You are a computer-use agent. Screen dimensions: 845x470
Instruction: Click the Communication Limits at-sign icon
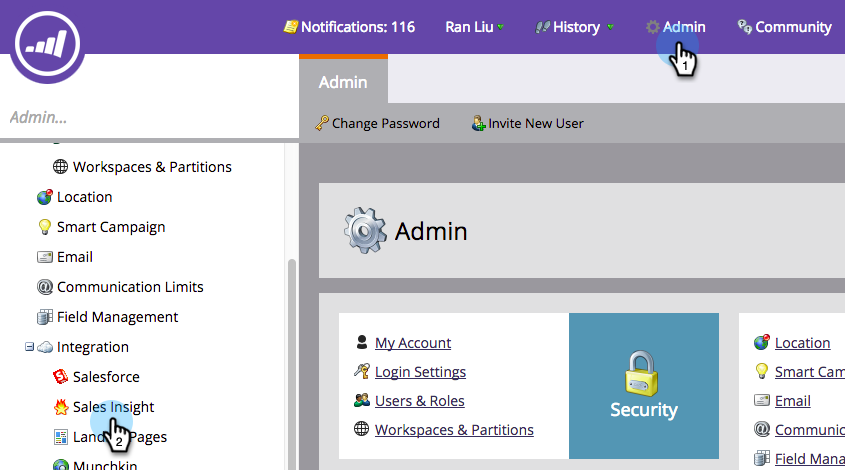[44, 287]
